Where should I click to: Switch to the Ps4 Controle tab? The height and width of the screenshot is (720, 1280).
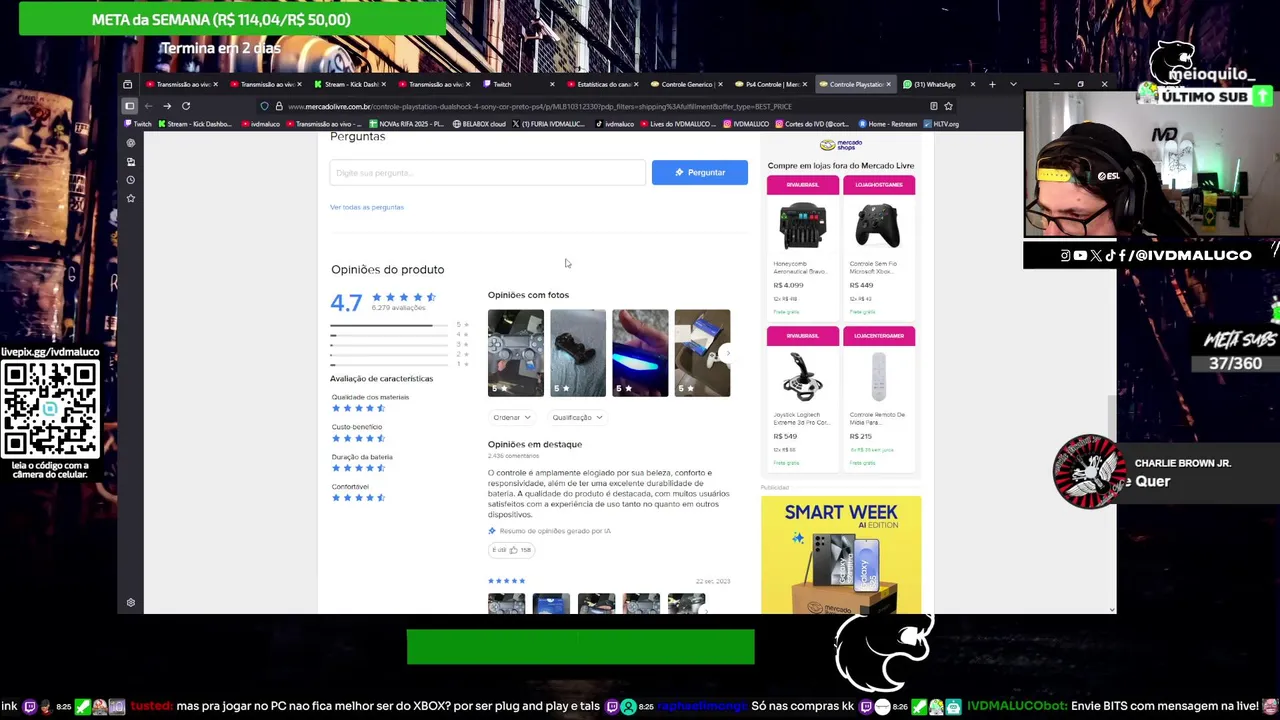pos(771,84)
